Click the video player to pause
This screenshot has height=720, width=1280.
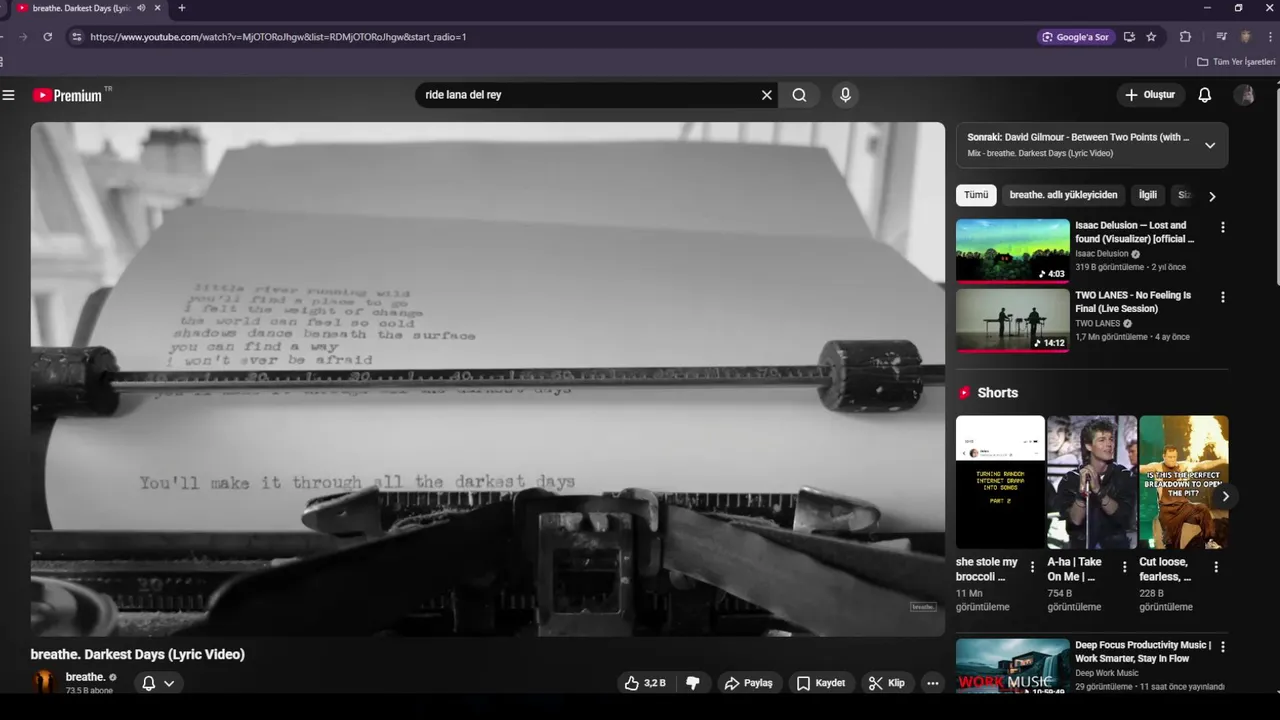tap(487, 379)
